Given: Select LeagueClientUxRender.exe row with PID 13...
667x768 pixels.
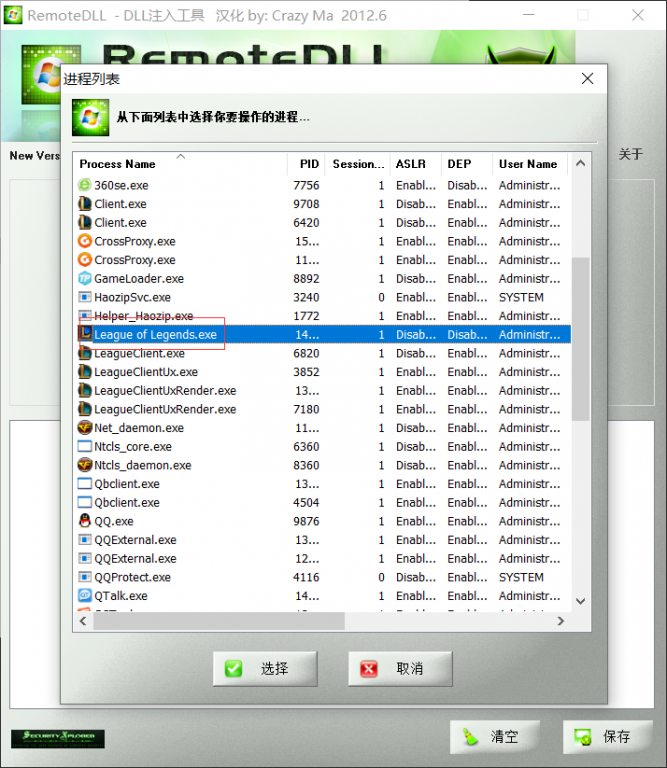Looking at the screenshot, I should point(322,390).
